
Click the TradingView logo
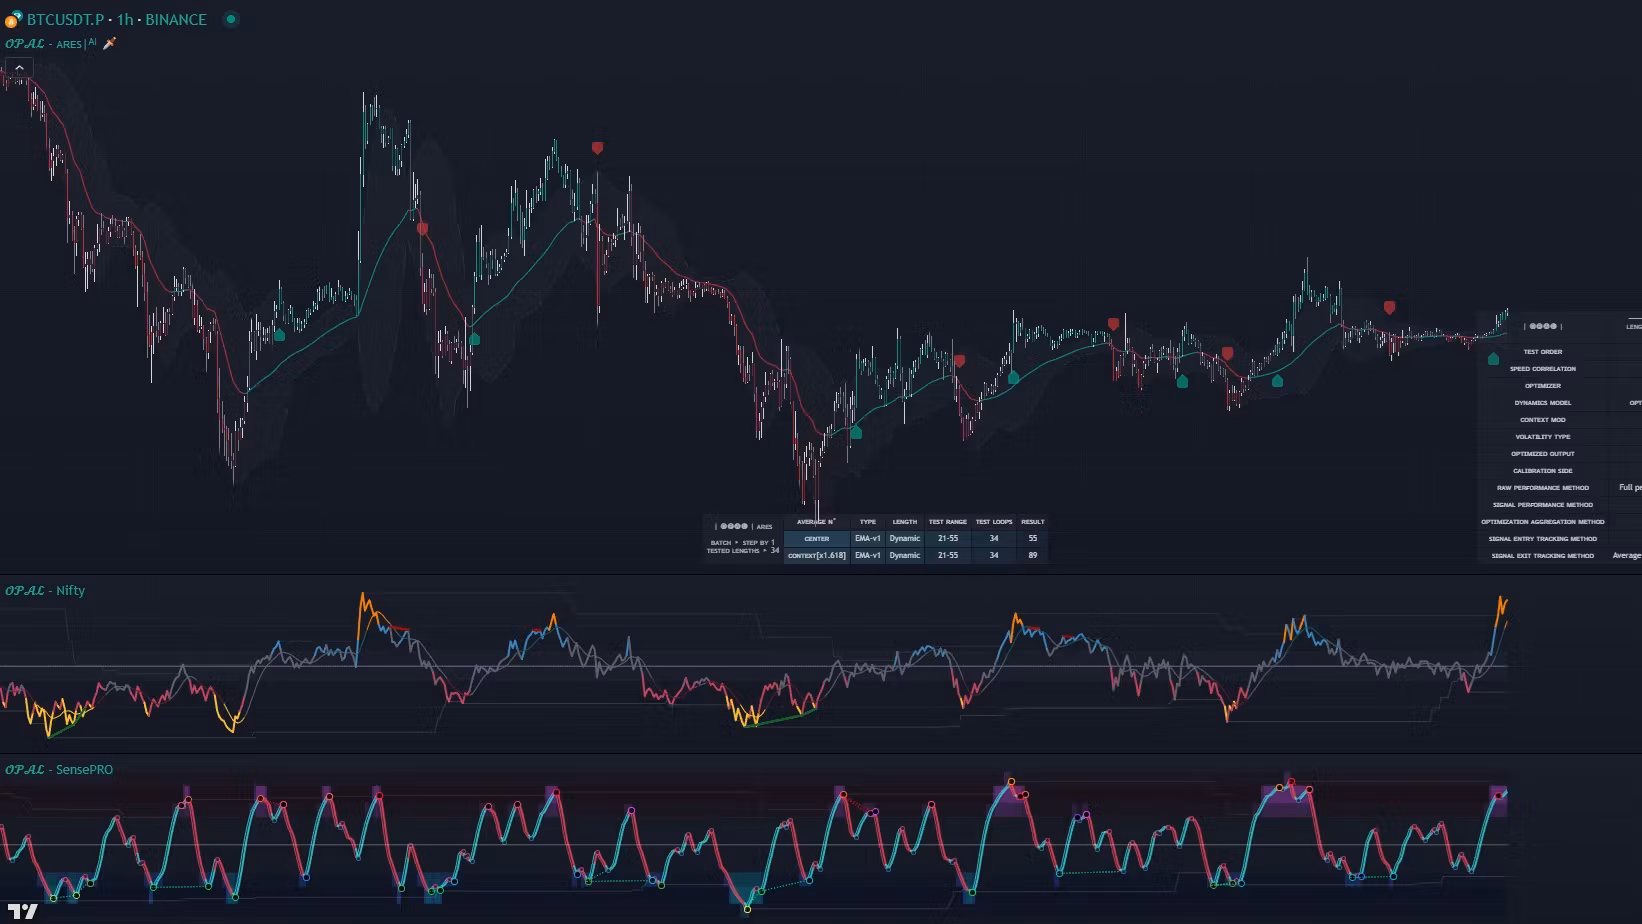(x=22, y=911)
